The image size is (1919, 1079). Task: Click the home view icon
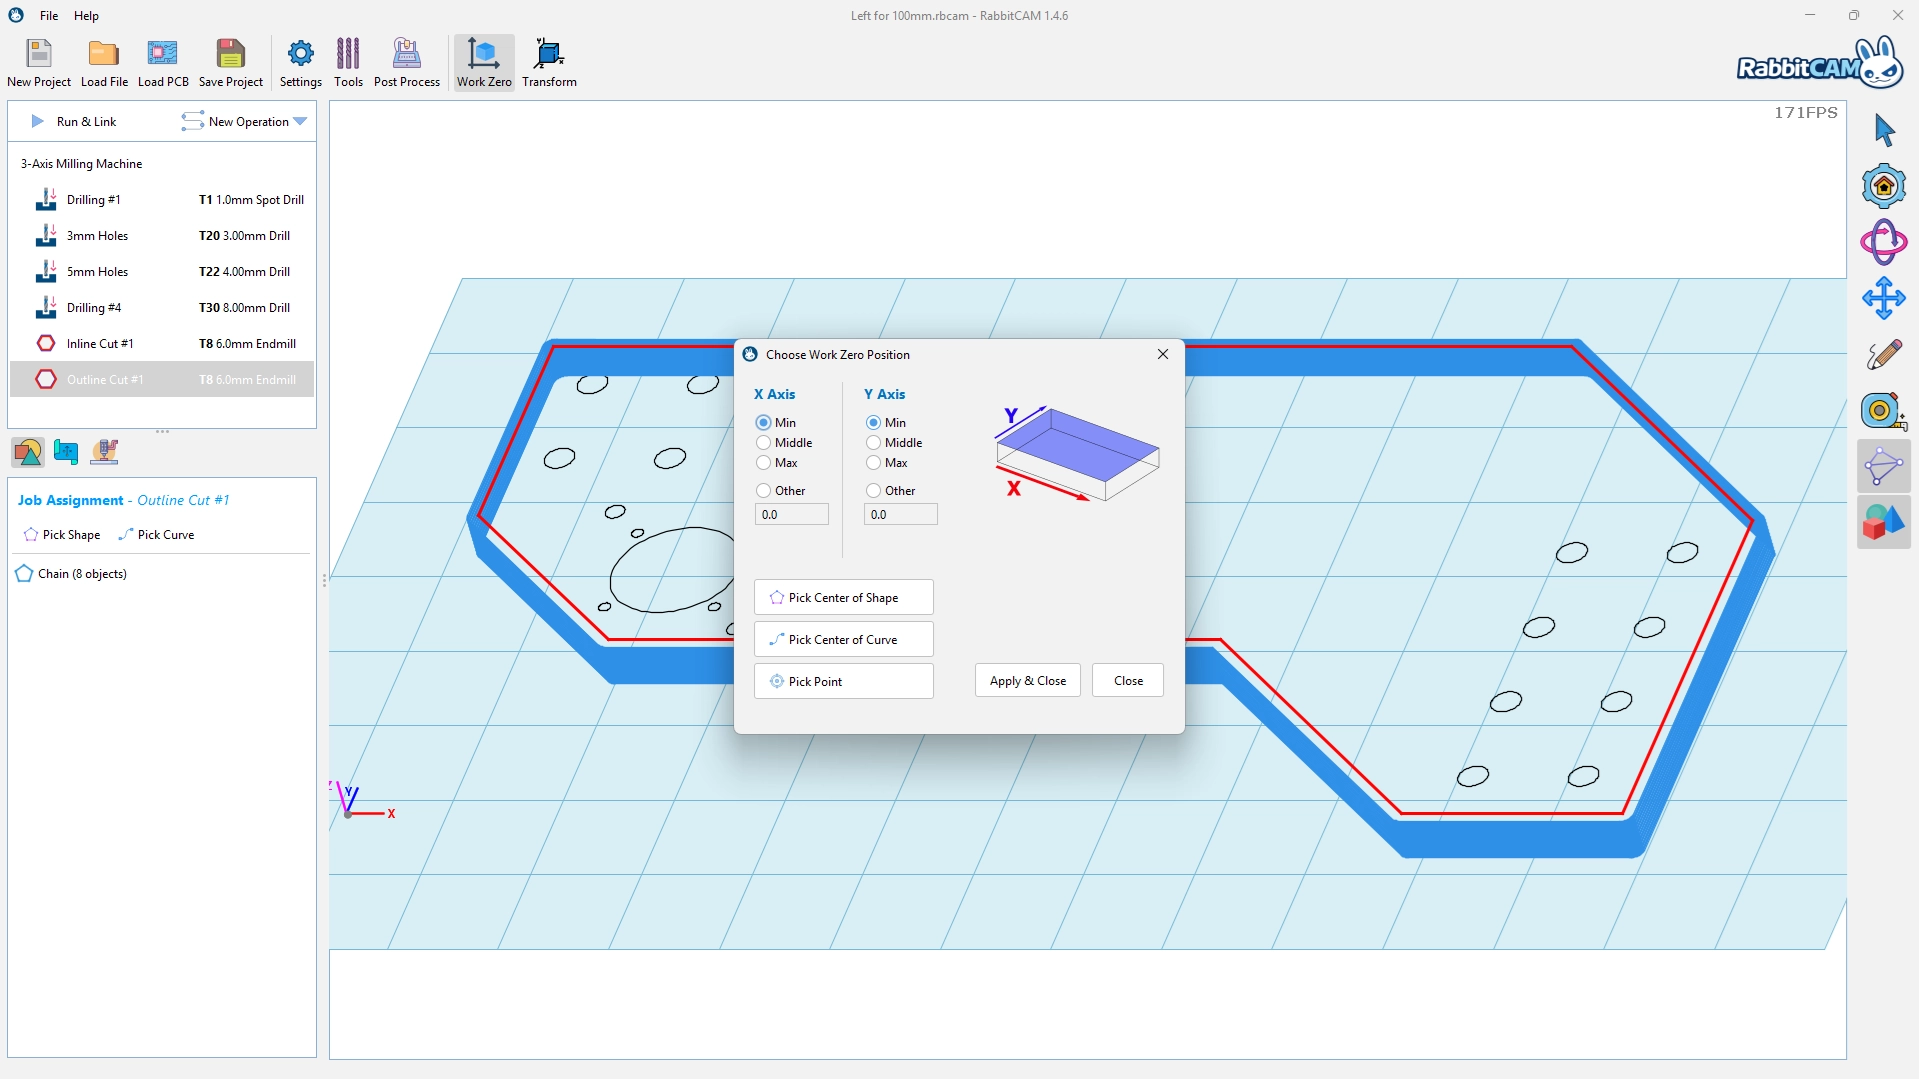[x=1884, y=186]
